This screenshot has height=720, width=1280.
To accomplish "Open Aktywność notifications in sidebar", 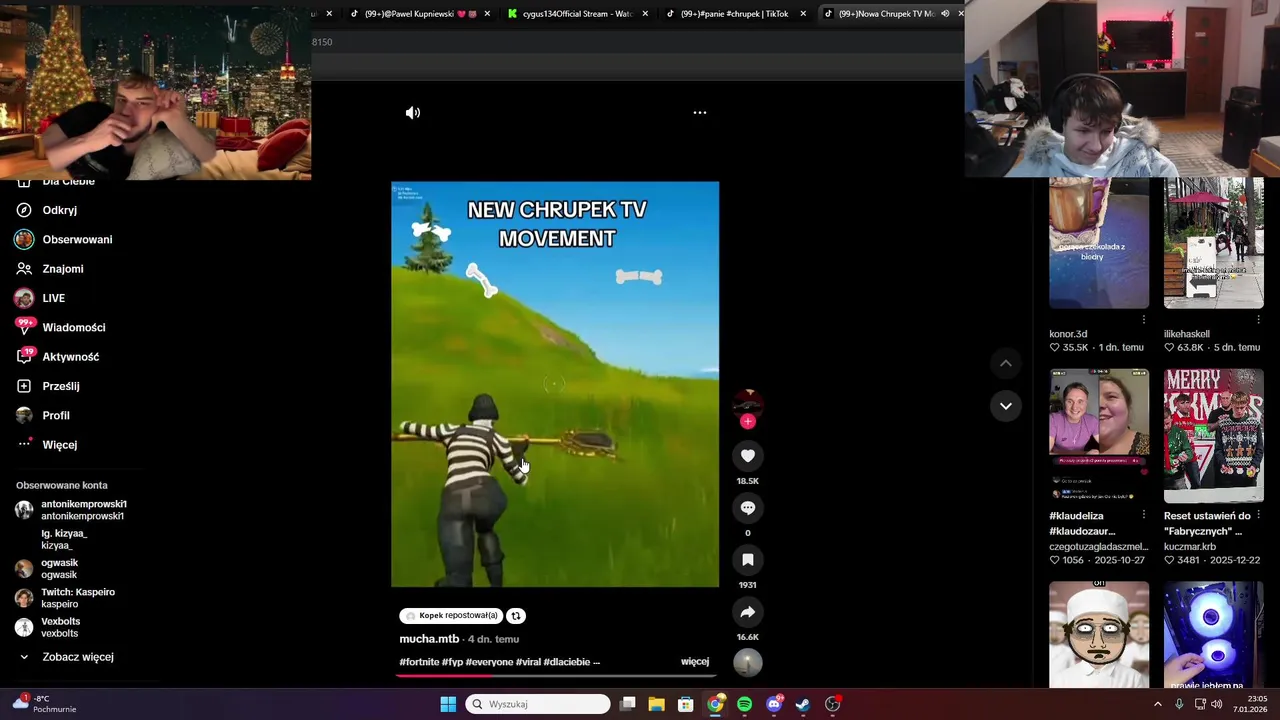I will point(70,357).
